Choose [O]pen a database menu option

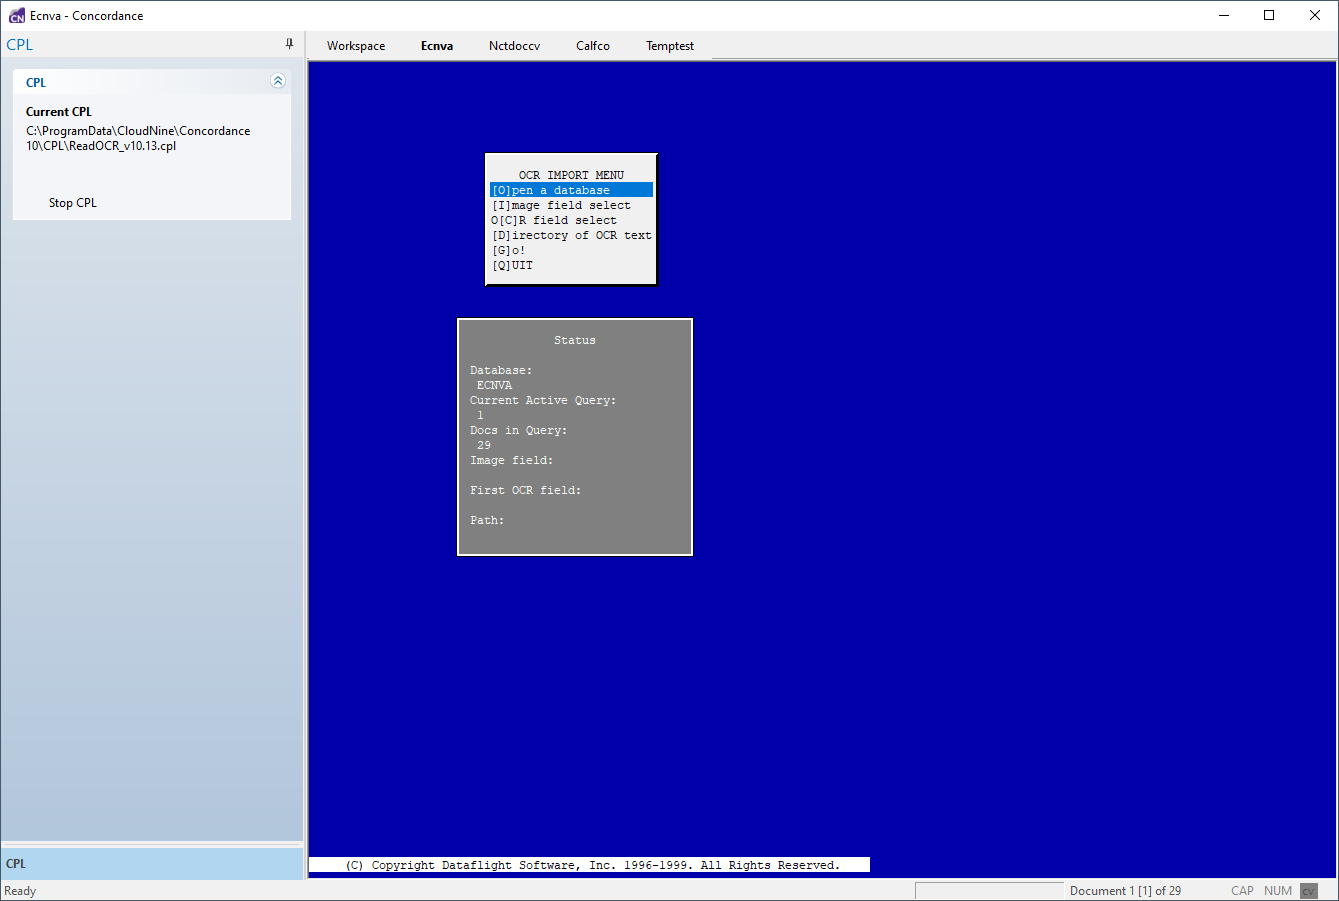[571, 190]
